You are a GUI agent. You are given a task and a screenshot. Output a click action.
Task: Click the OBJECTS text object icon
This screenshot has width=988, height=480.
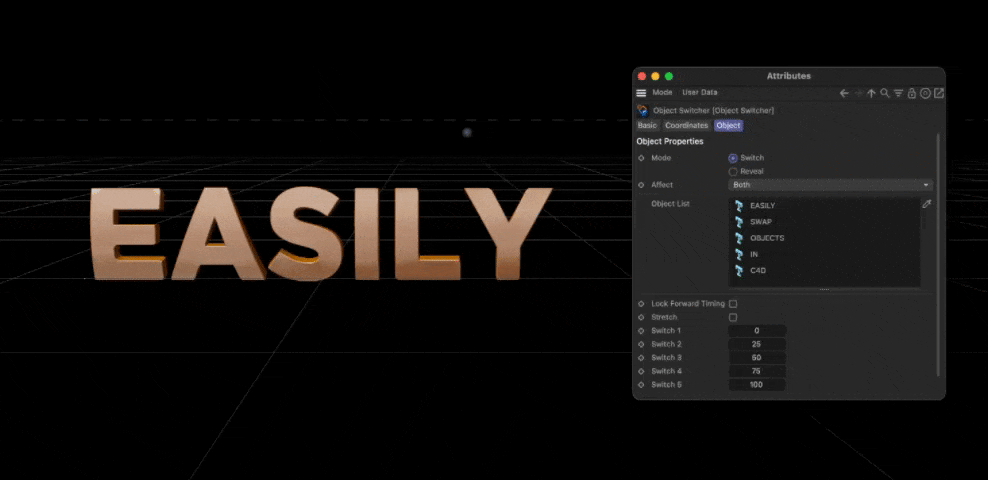[x=739, y=238]
